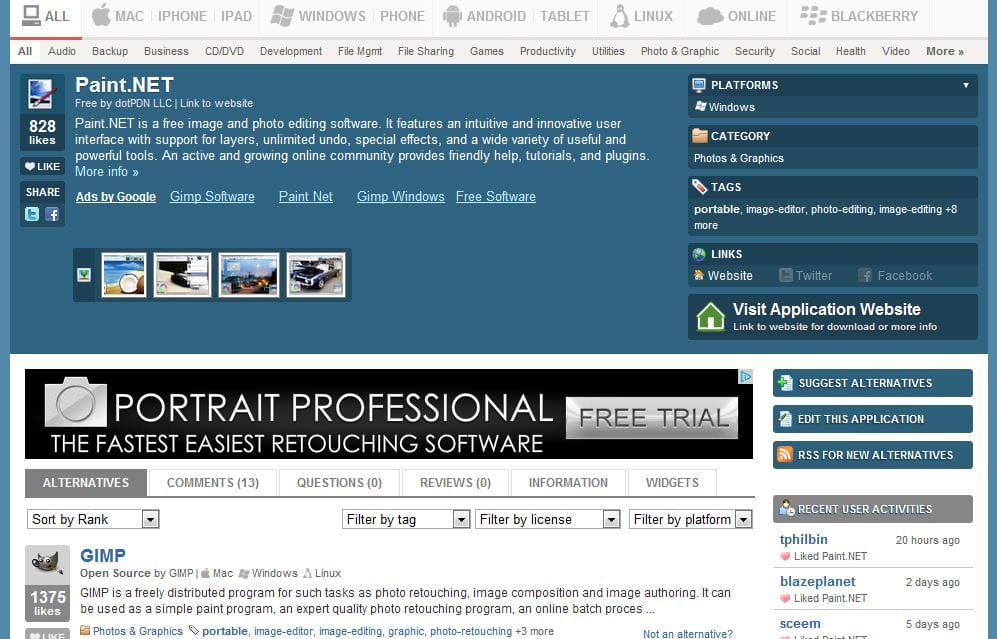The height and width of the screenshot is (639, 997).
Task: Select the All platforms computer icon
Action: pyautogui.click(x=31, y=15)
